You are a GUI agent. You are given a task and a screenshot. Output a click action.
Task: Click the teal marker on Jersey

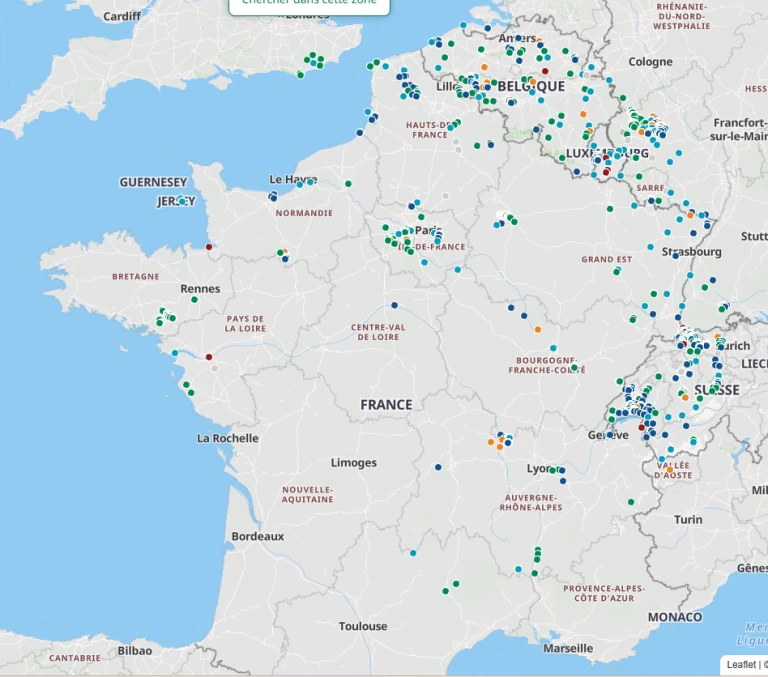click(x=182, y=201)
